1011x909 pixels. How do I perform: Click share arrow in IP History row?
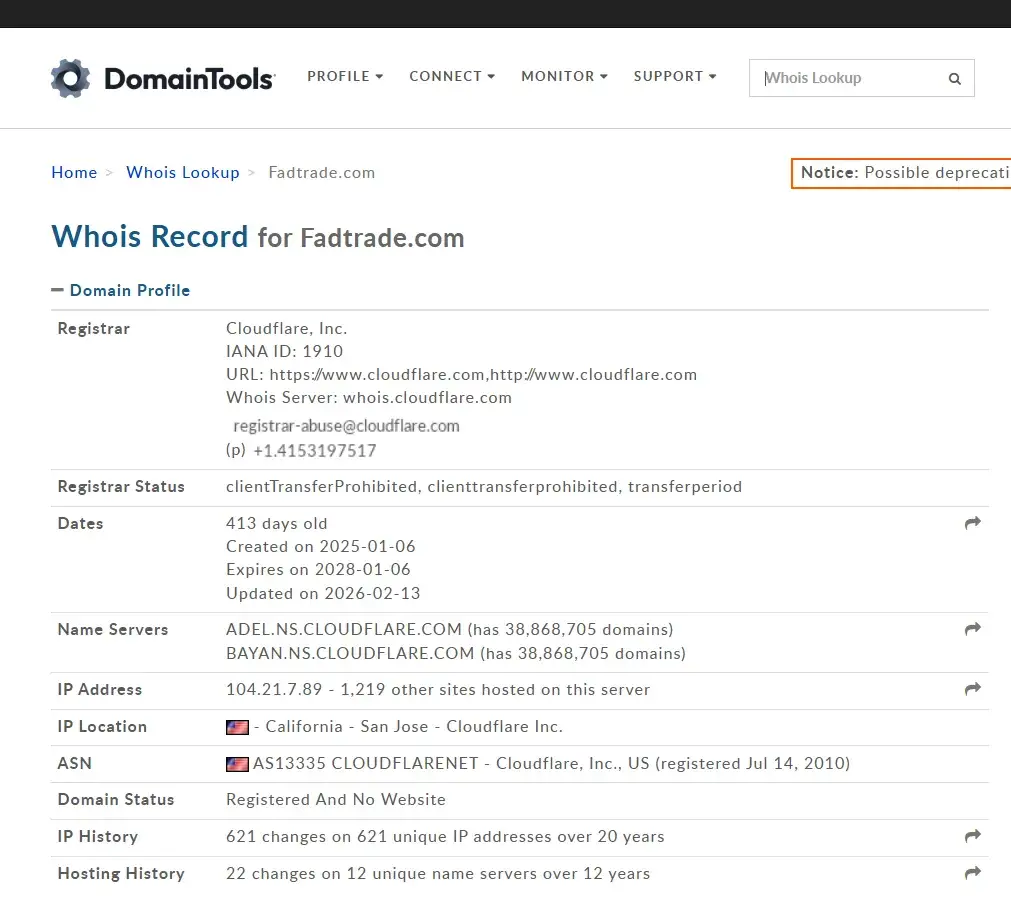[973, 836]
